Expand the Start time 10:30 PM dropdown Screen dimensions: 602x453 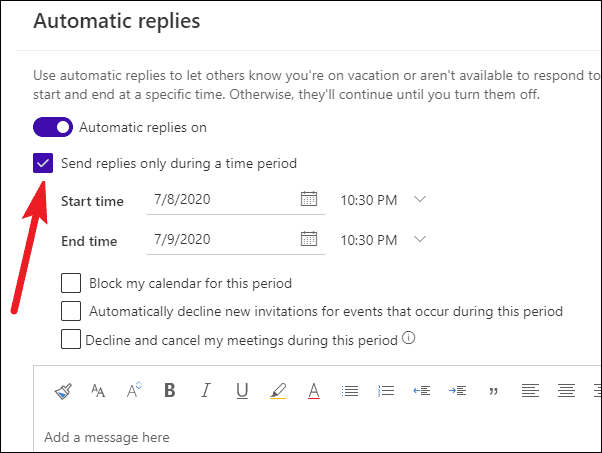(420, 200)
